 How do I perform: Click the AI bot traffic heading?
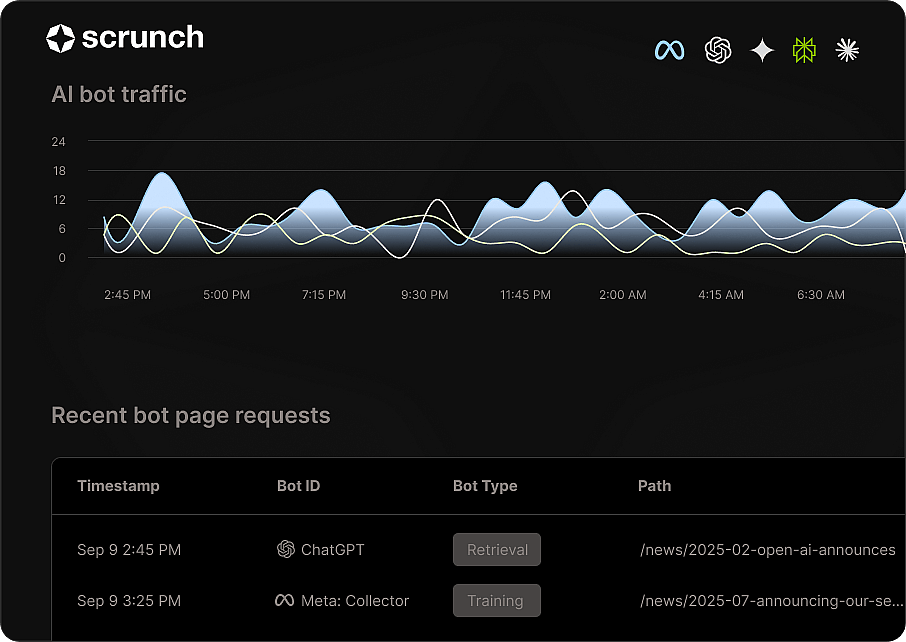(x=119, y=94)
